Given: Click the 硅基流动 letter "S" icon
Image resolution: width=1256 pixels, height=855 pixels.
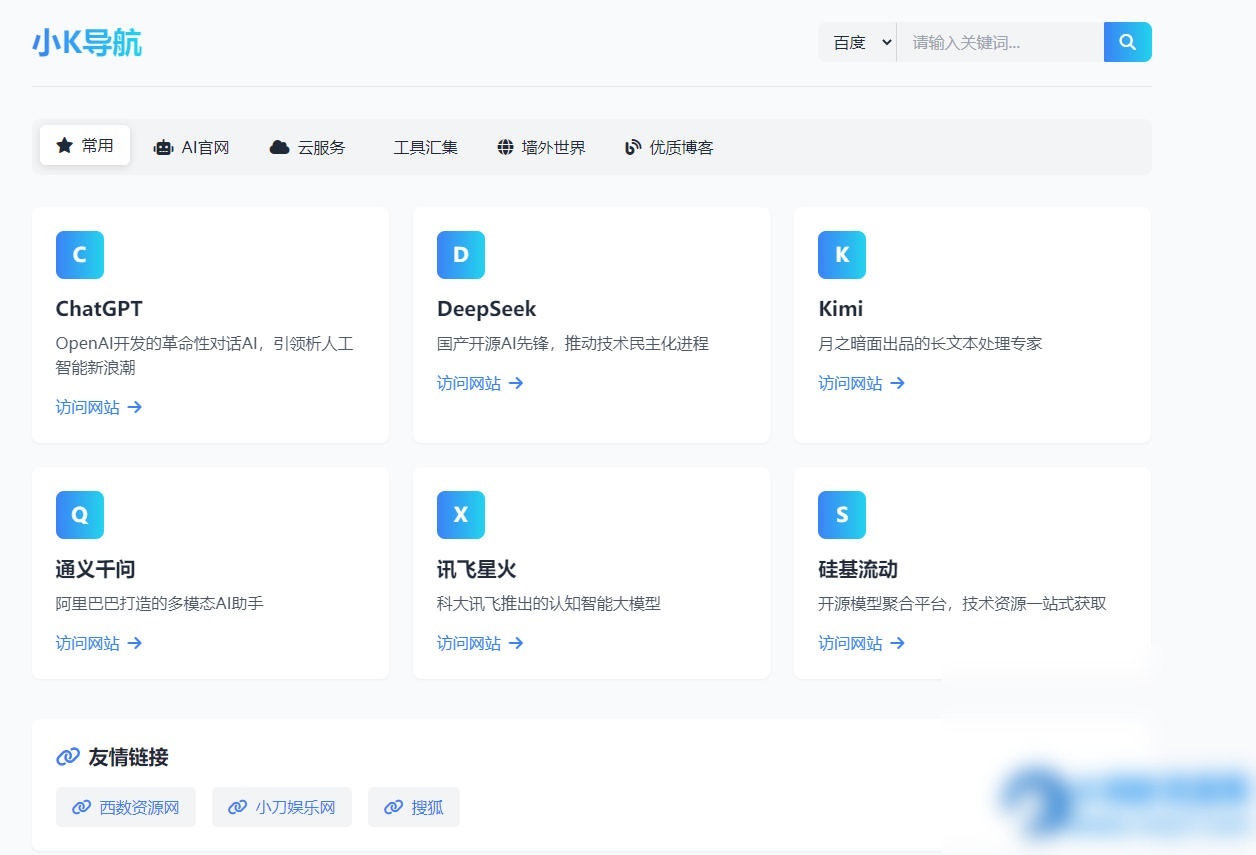Looking at the screenshot, I should [x=841, y=515].
